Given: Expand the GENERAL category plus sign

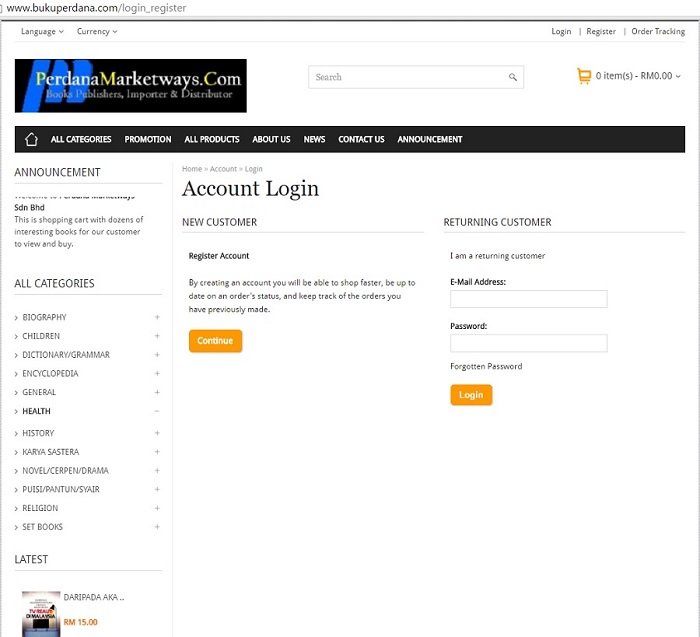Looking at the screenshot, I should 157,392.
